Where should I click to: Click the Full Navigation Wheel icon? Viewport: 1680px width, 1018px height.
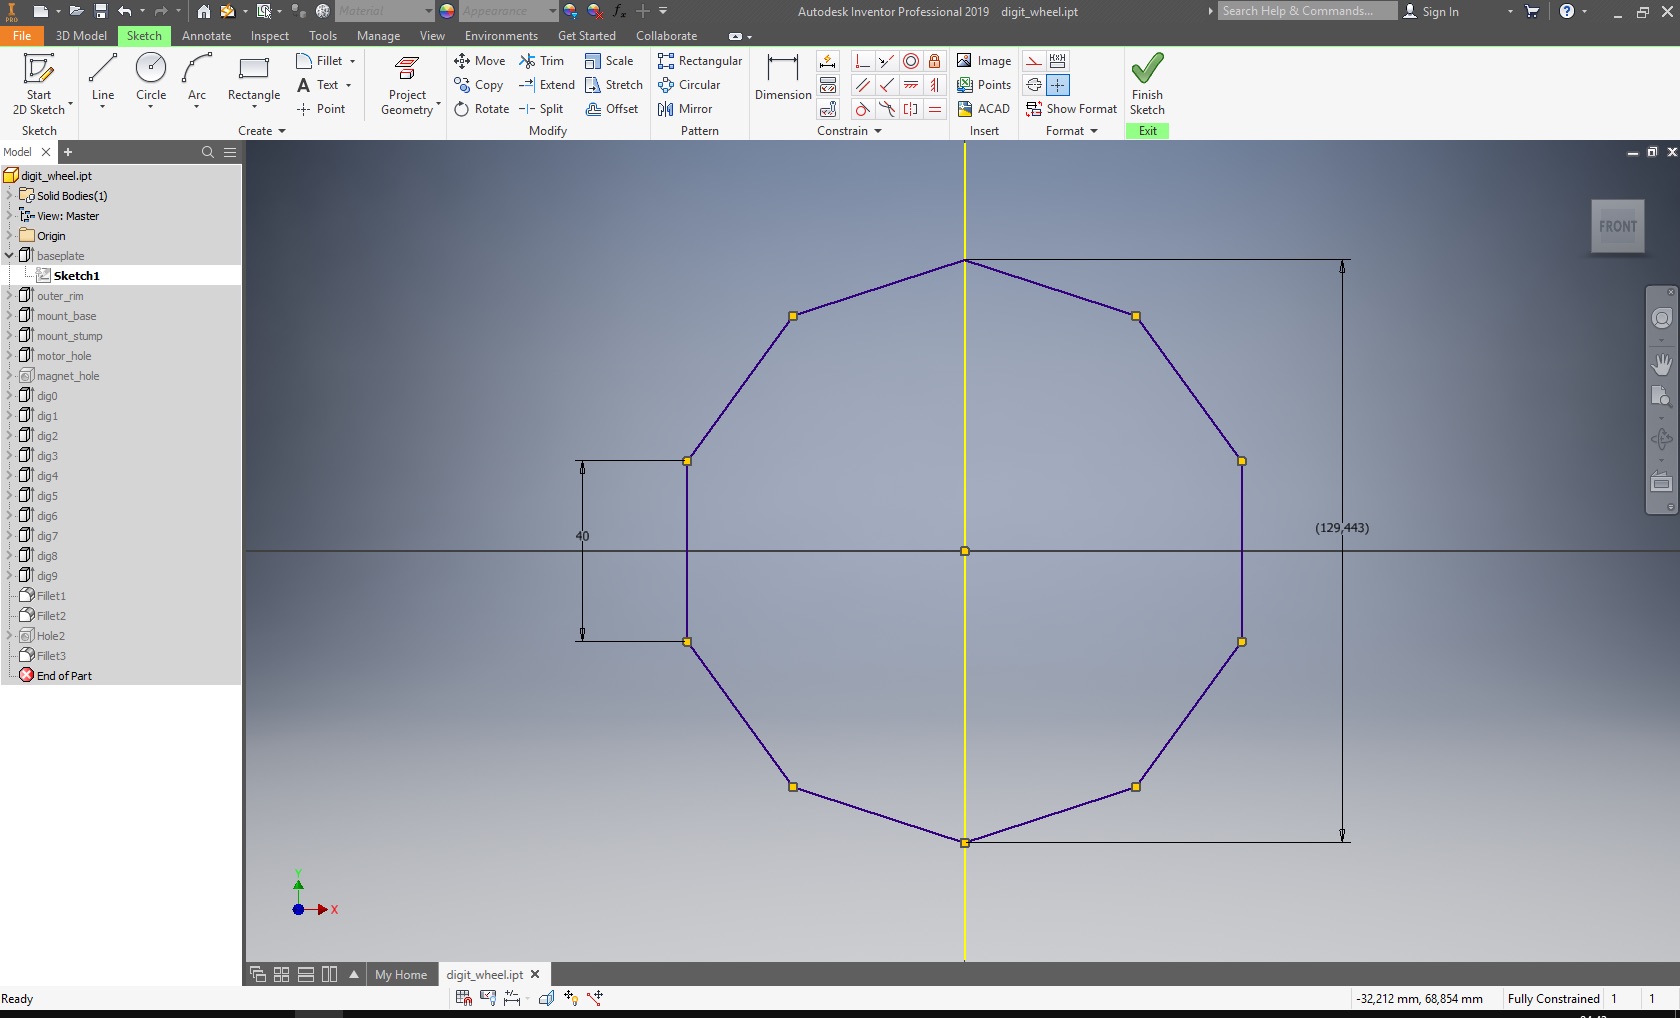[1661, 318]
